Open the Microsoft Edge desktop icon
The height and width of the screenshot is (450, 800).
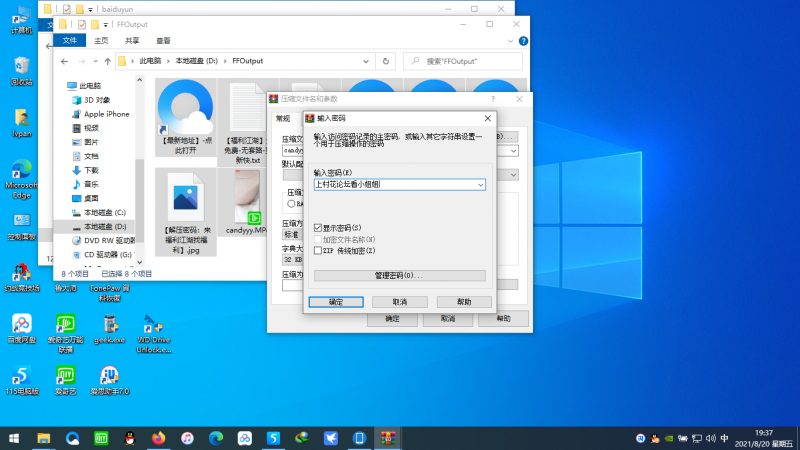[x=21, y=169]
